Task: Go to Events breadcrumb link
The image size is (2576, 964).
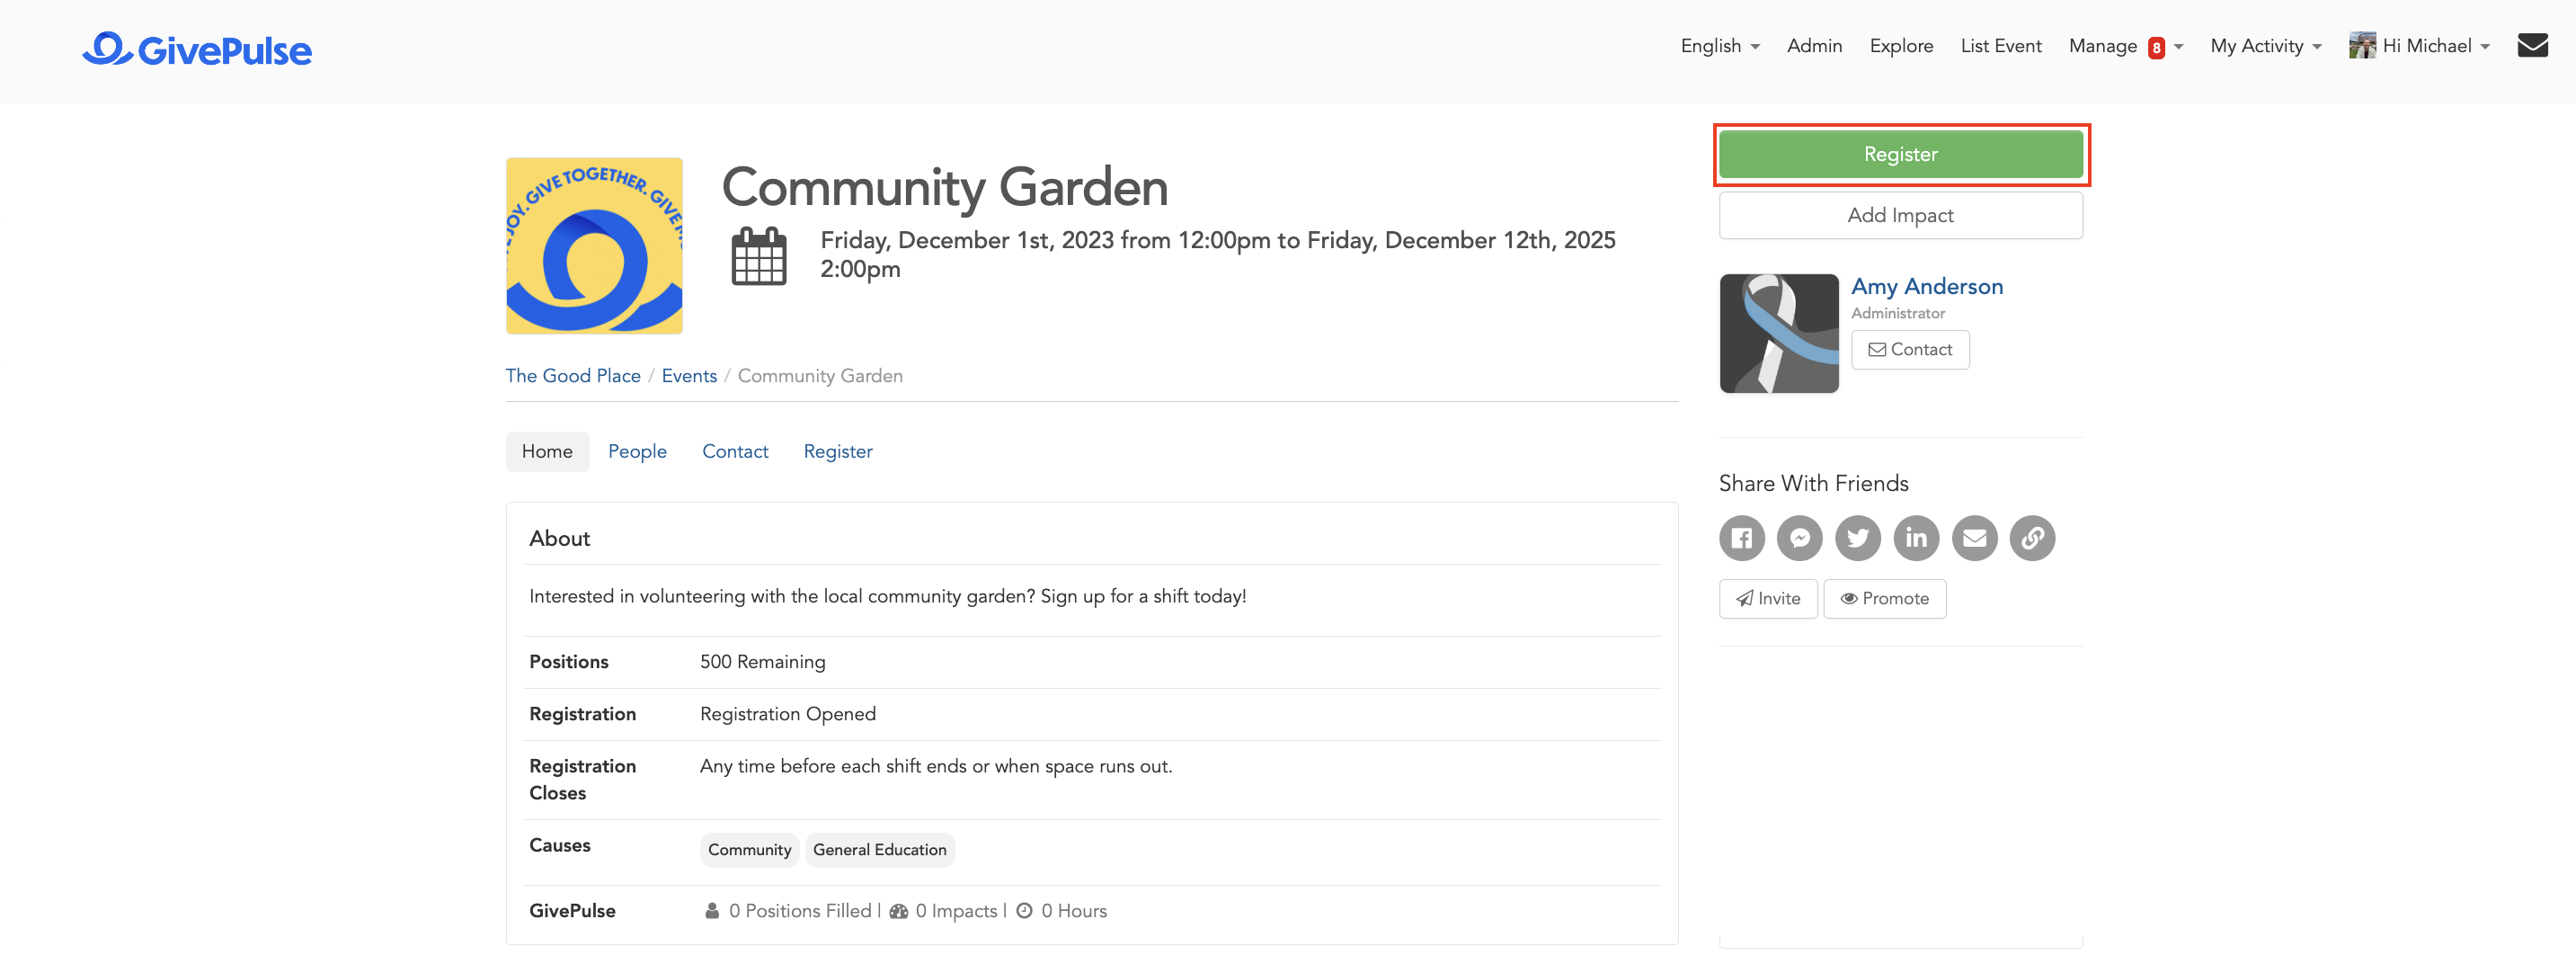Action: pos(689,376)
